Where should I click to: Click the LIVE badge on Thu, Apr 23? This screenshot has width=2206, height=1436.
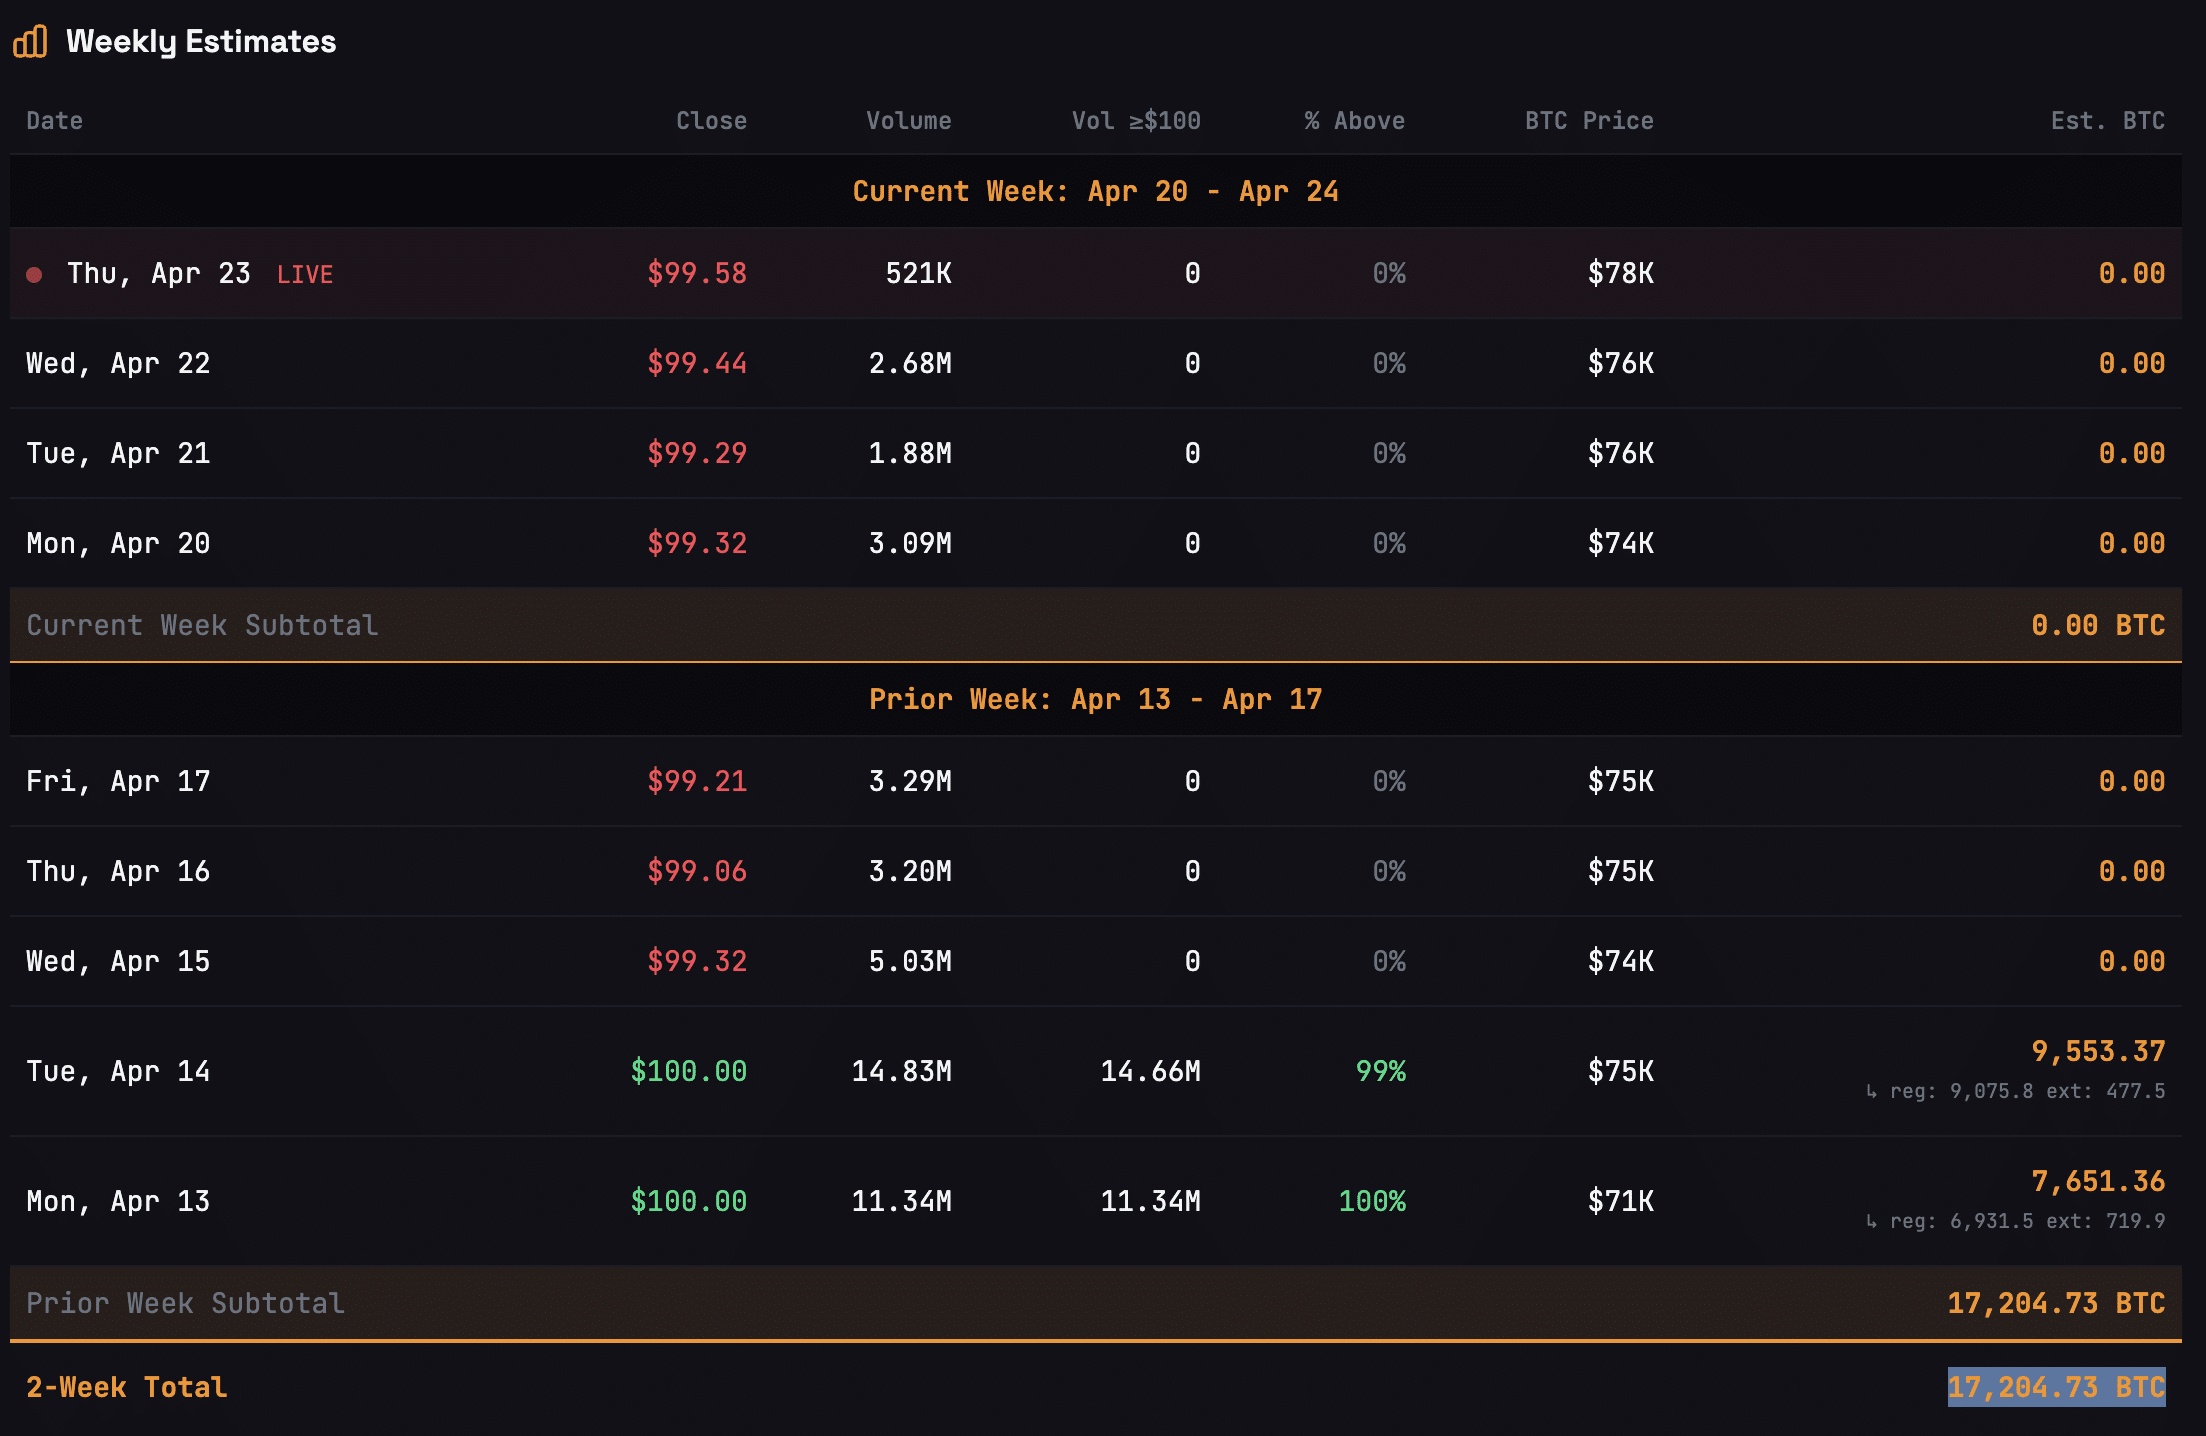tap(305, 275)
